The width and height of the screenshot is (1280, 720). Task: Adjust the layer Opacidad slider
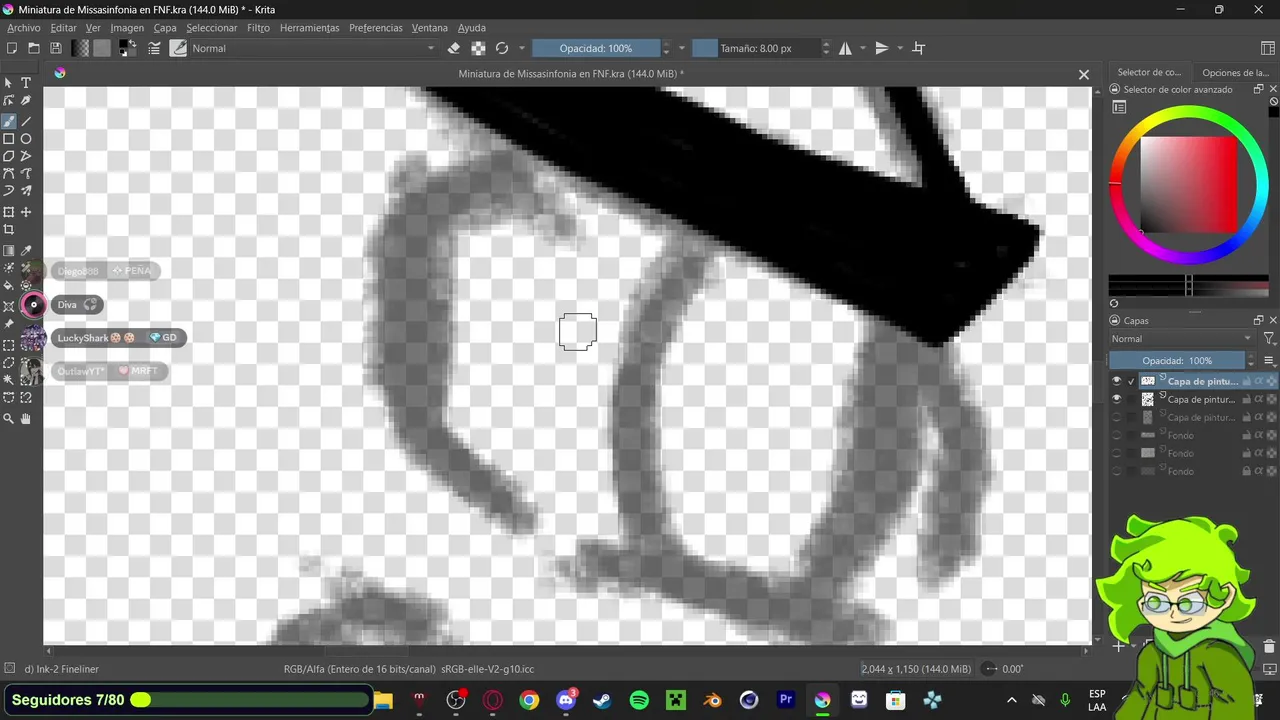coord(1178,361)
